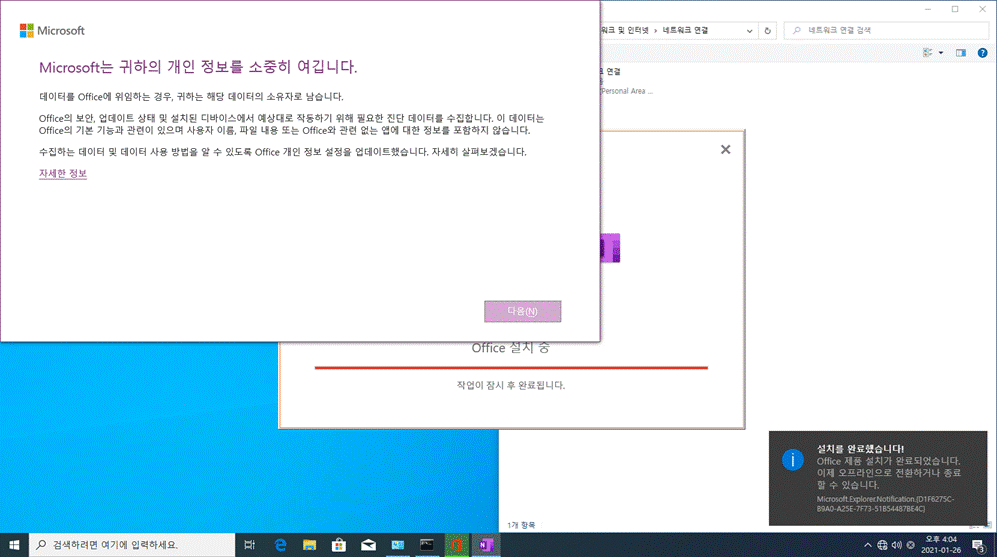Open the 자세한 정보 link

62,173
